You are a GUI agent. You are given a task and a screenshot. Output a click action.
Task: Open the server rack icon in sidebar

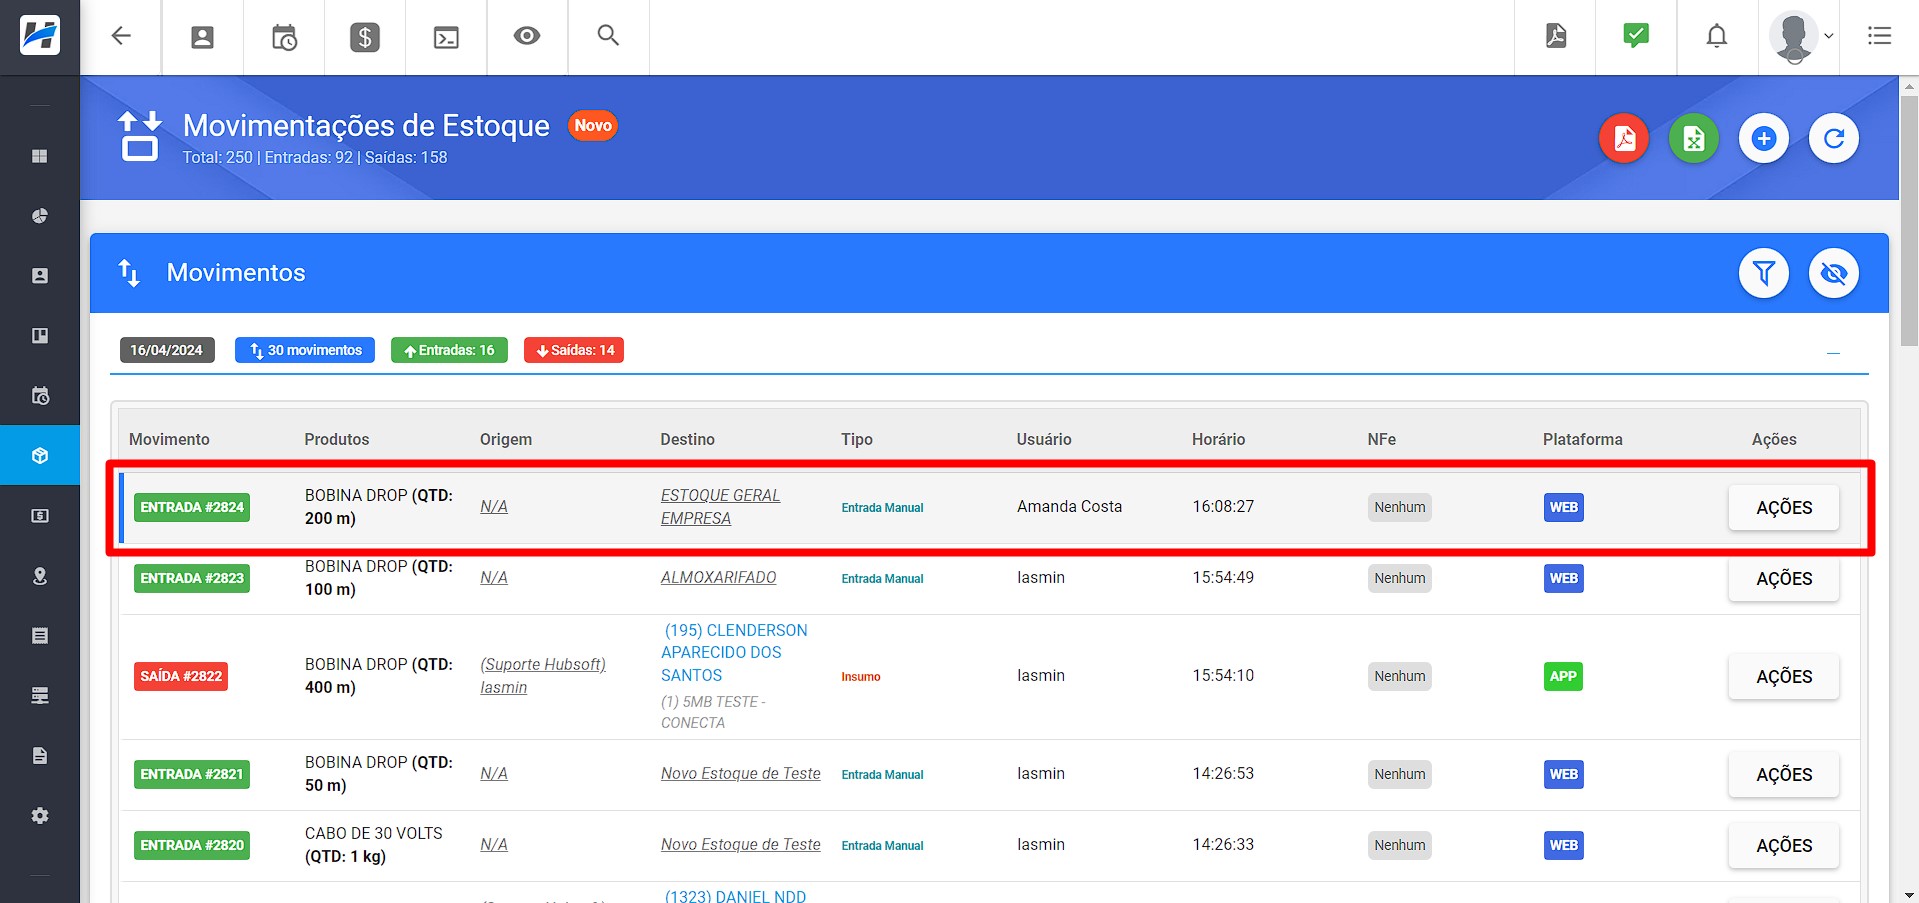[40, 696]
